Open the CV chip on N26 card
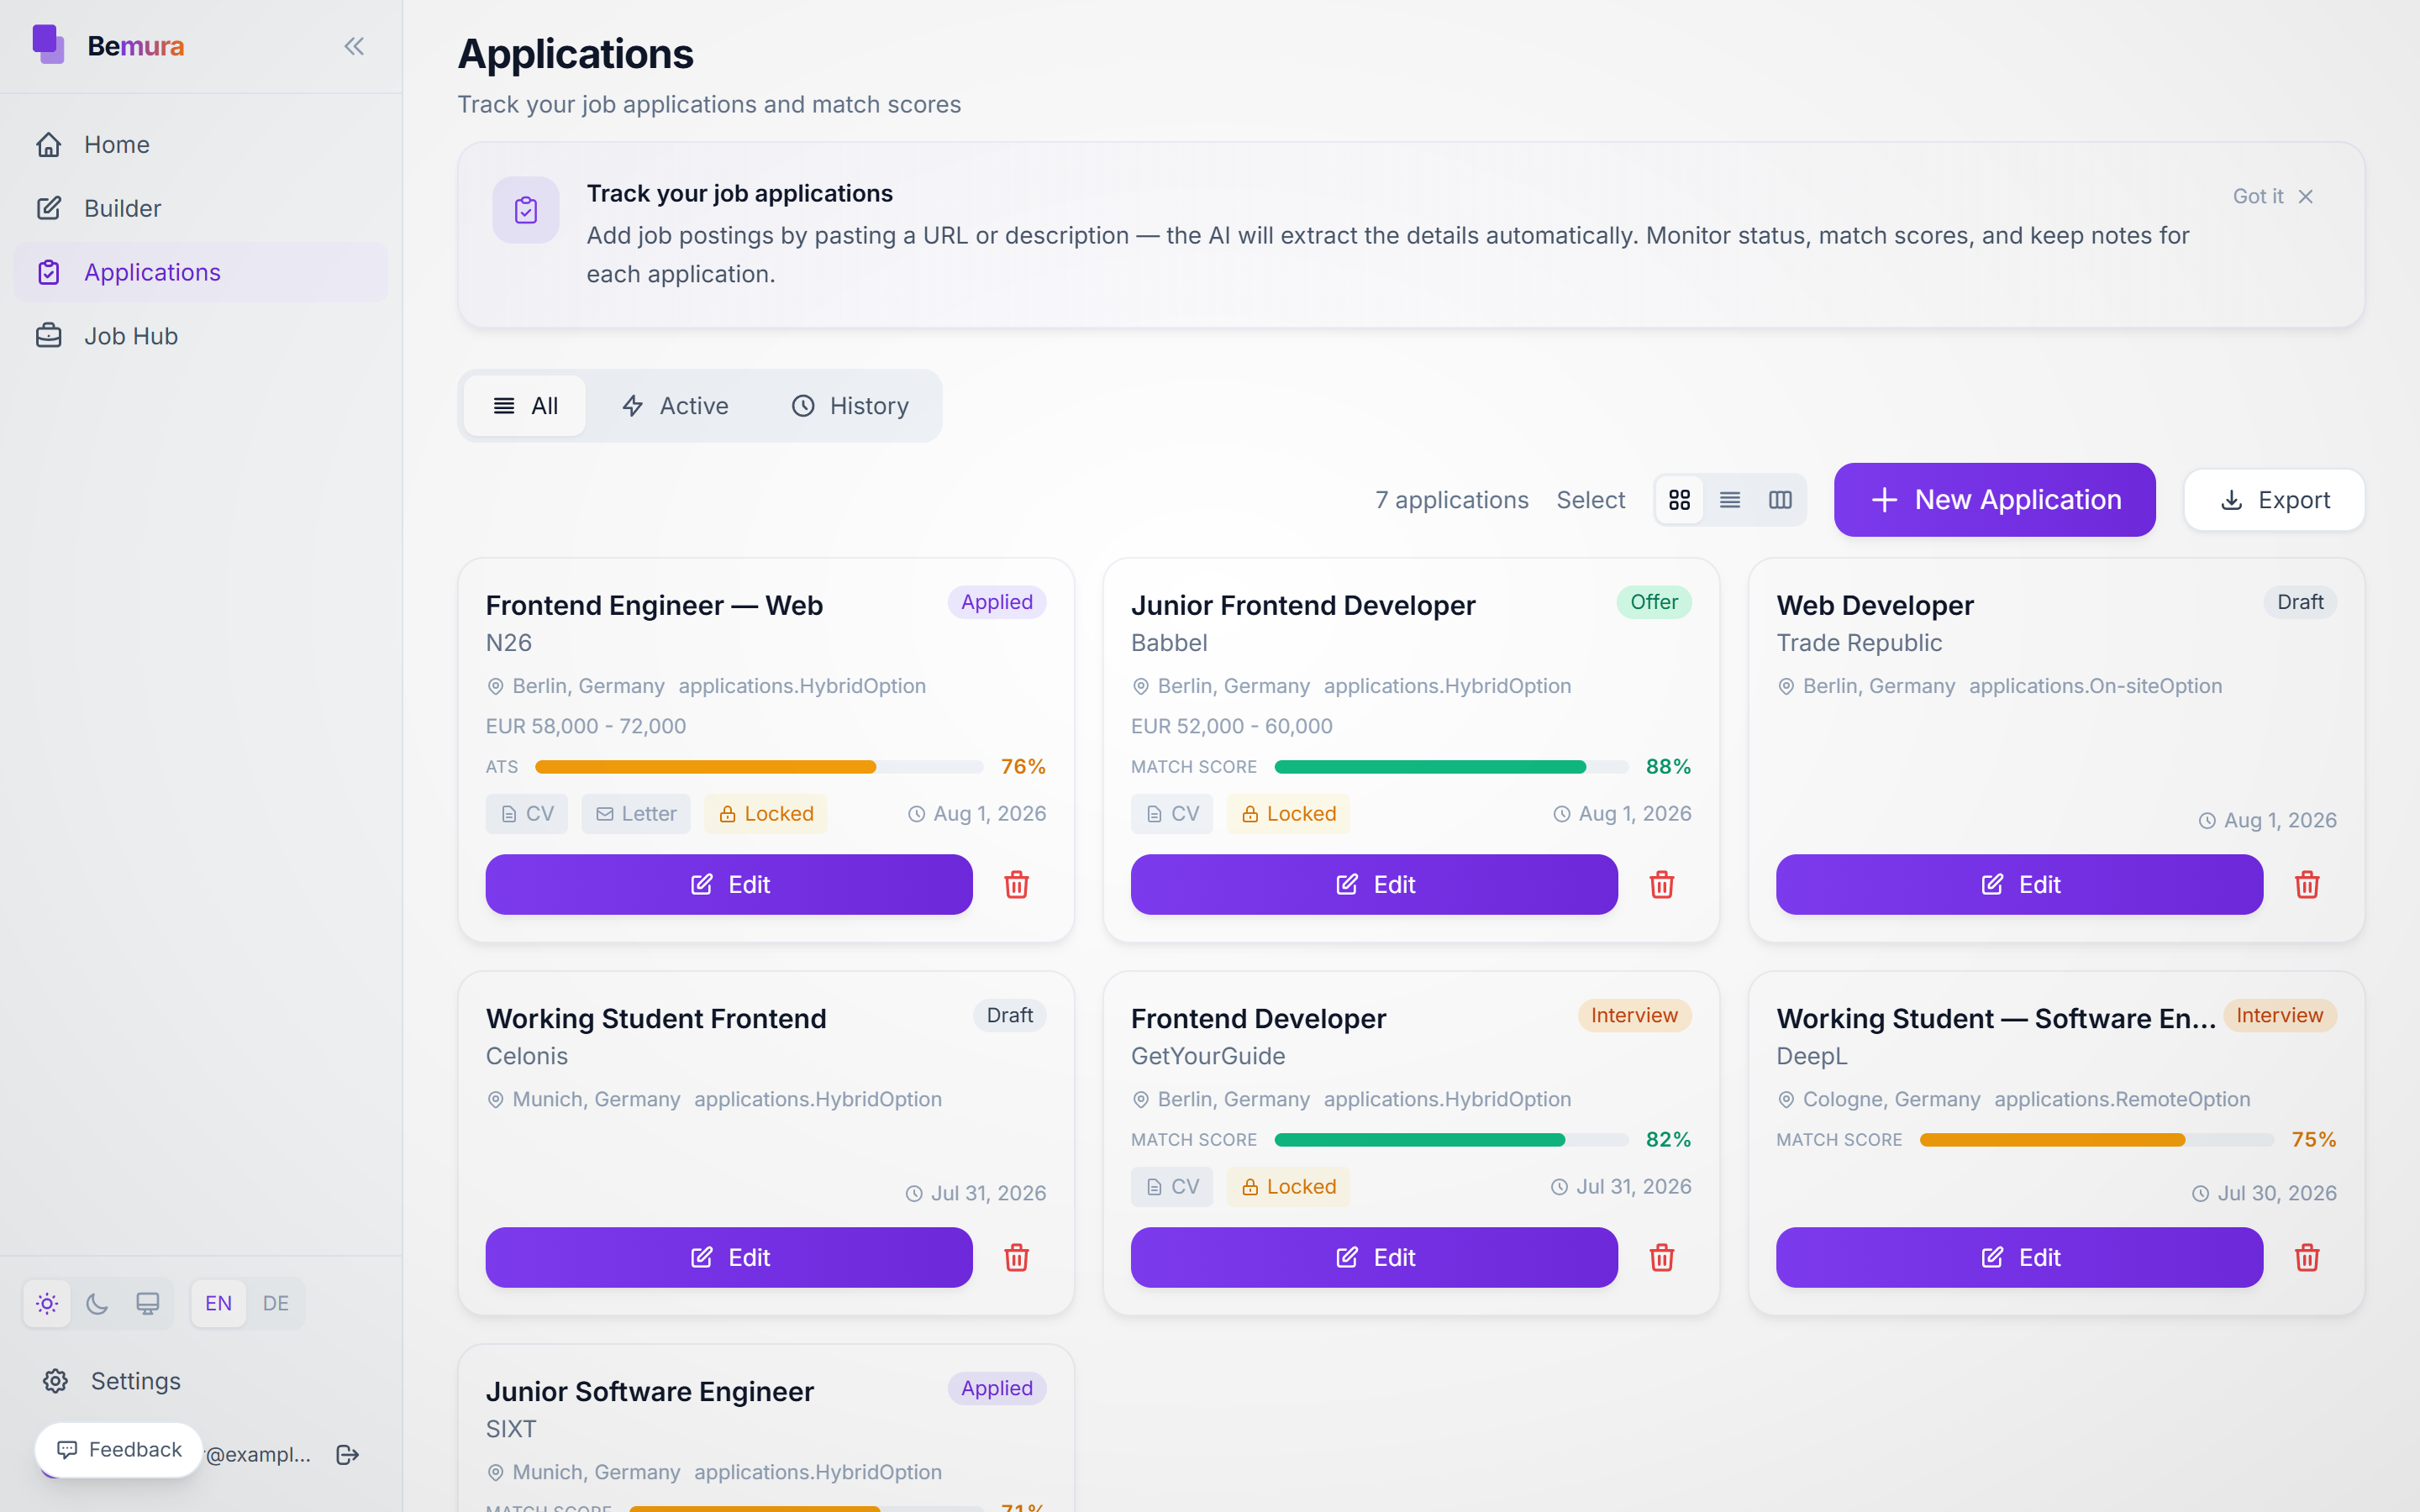 coord(527,814)
